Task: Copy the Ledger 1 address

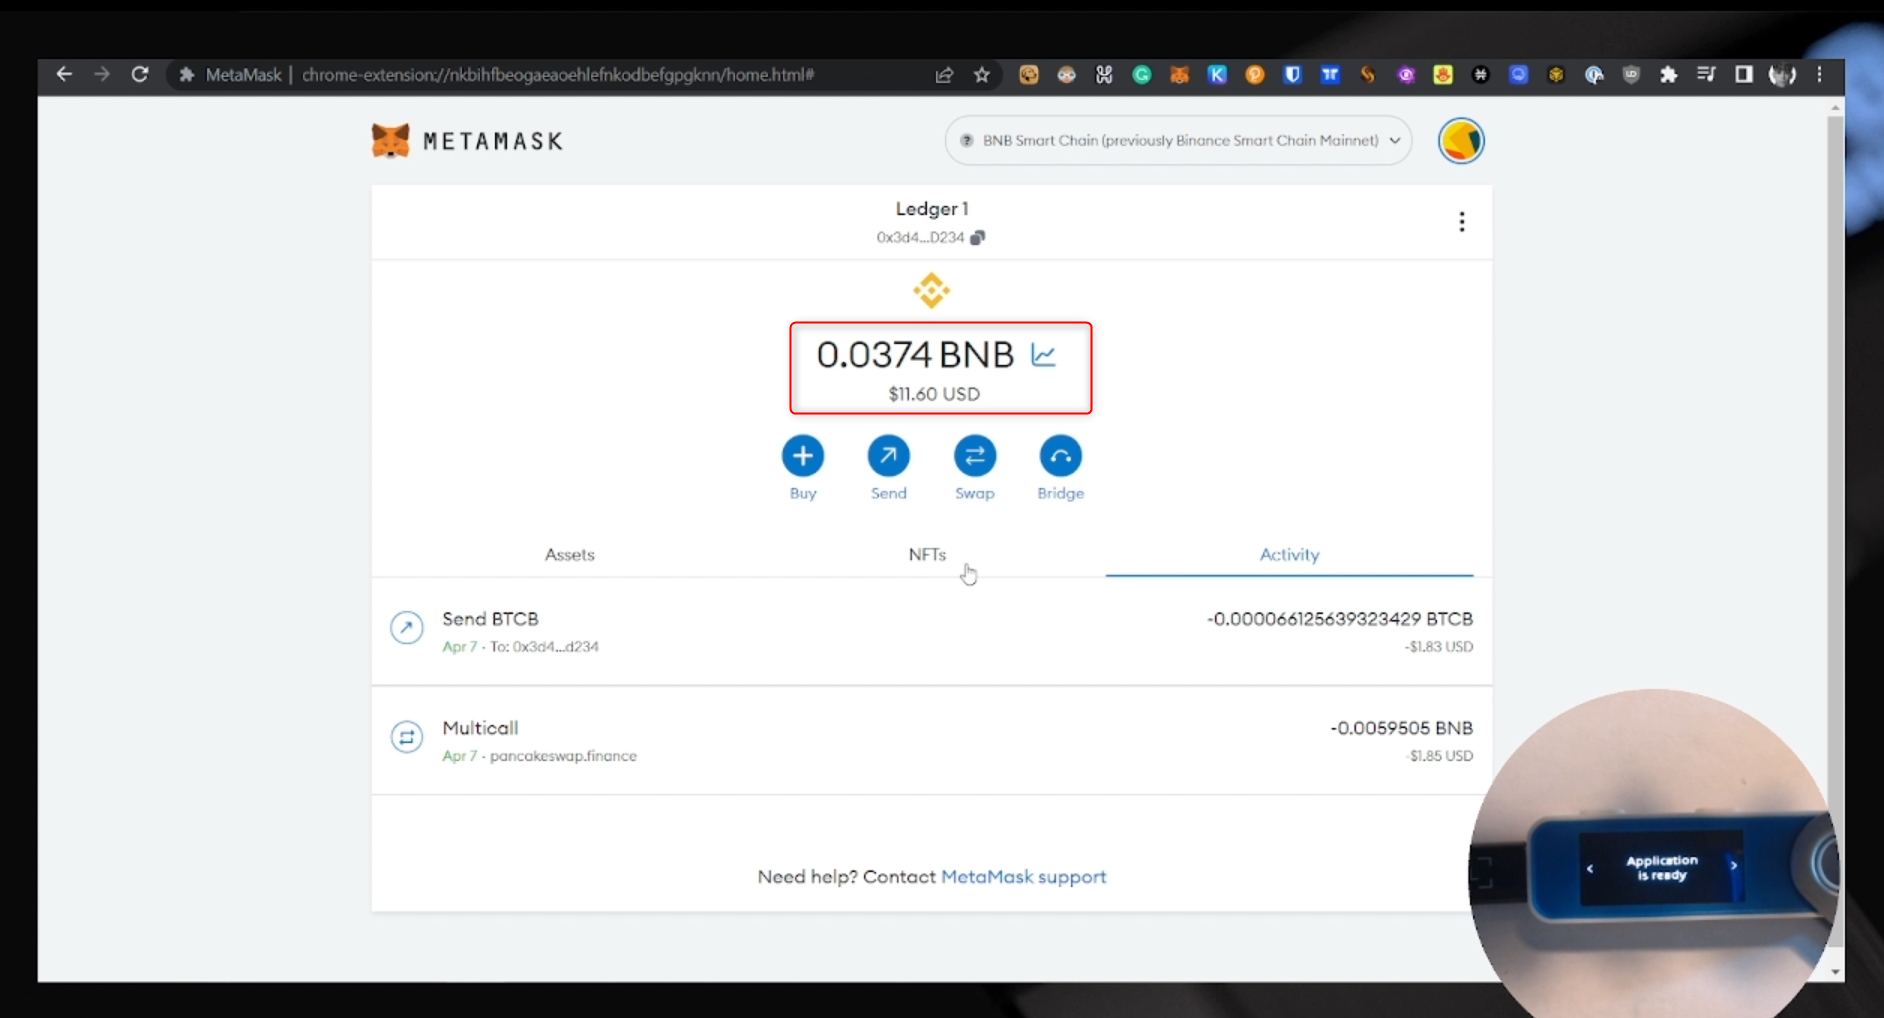Action: tap(978, 237)
